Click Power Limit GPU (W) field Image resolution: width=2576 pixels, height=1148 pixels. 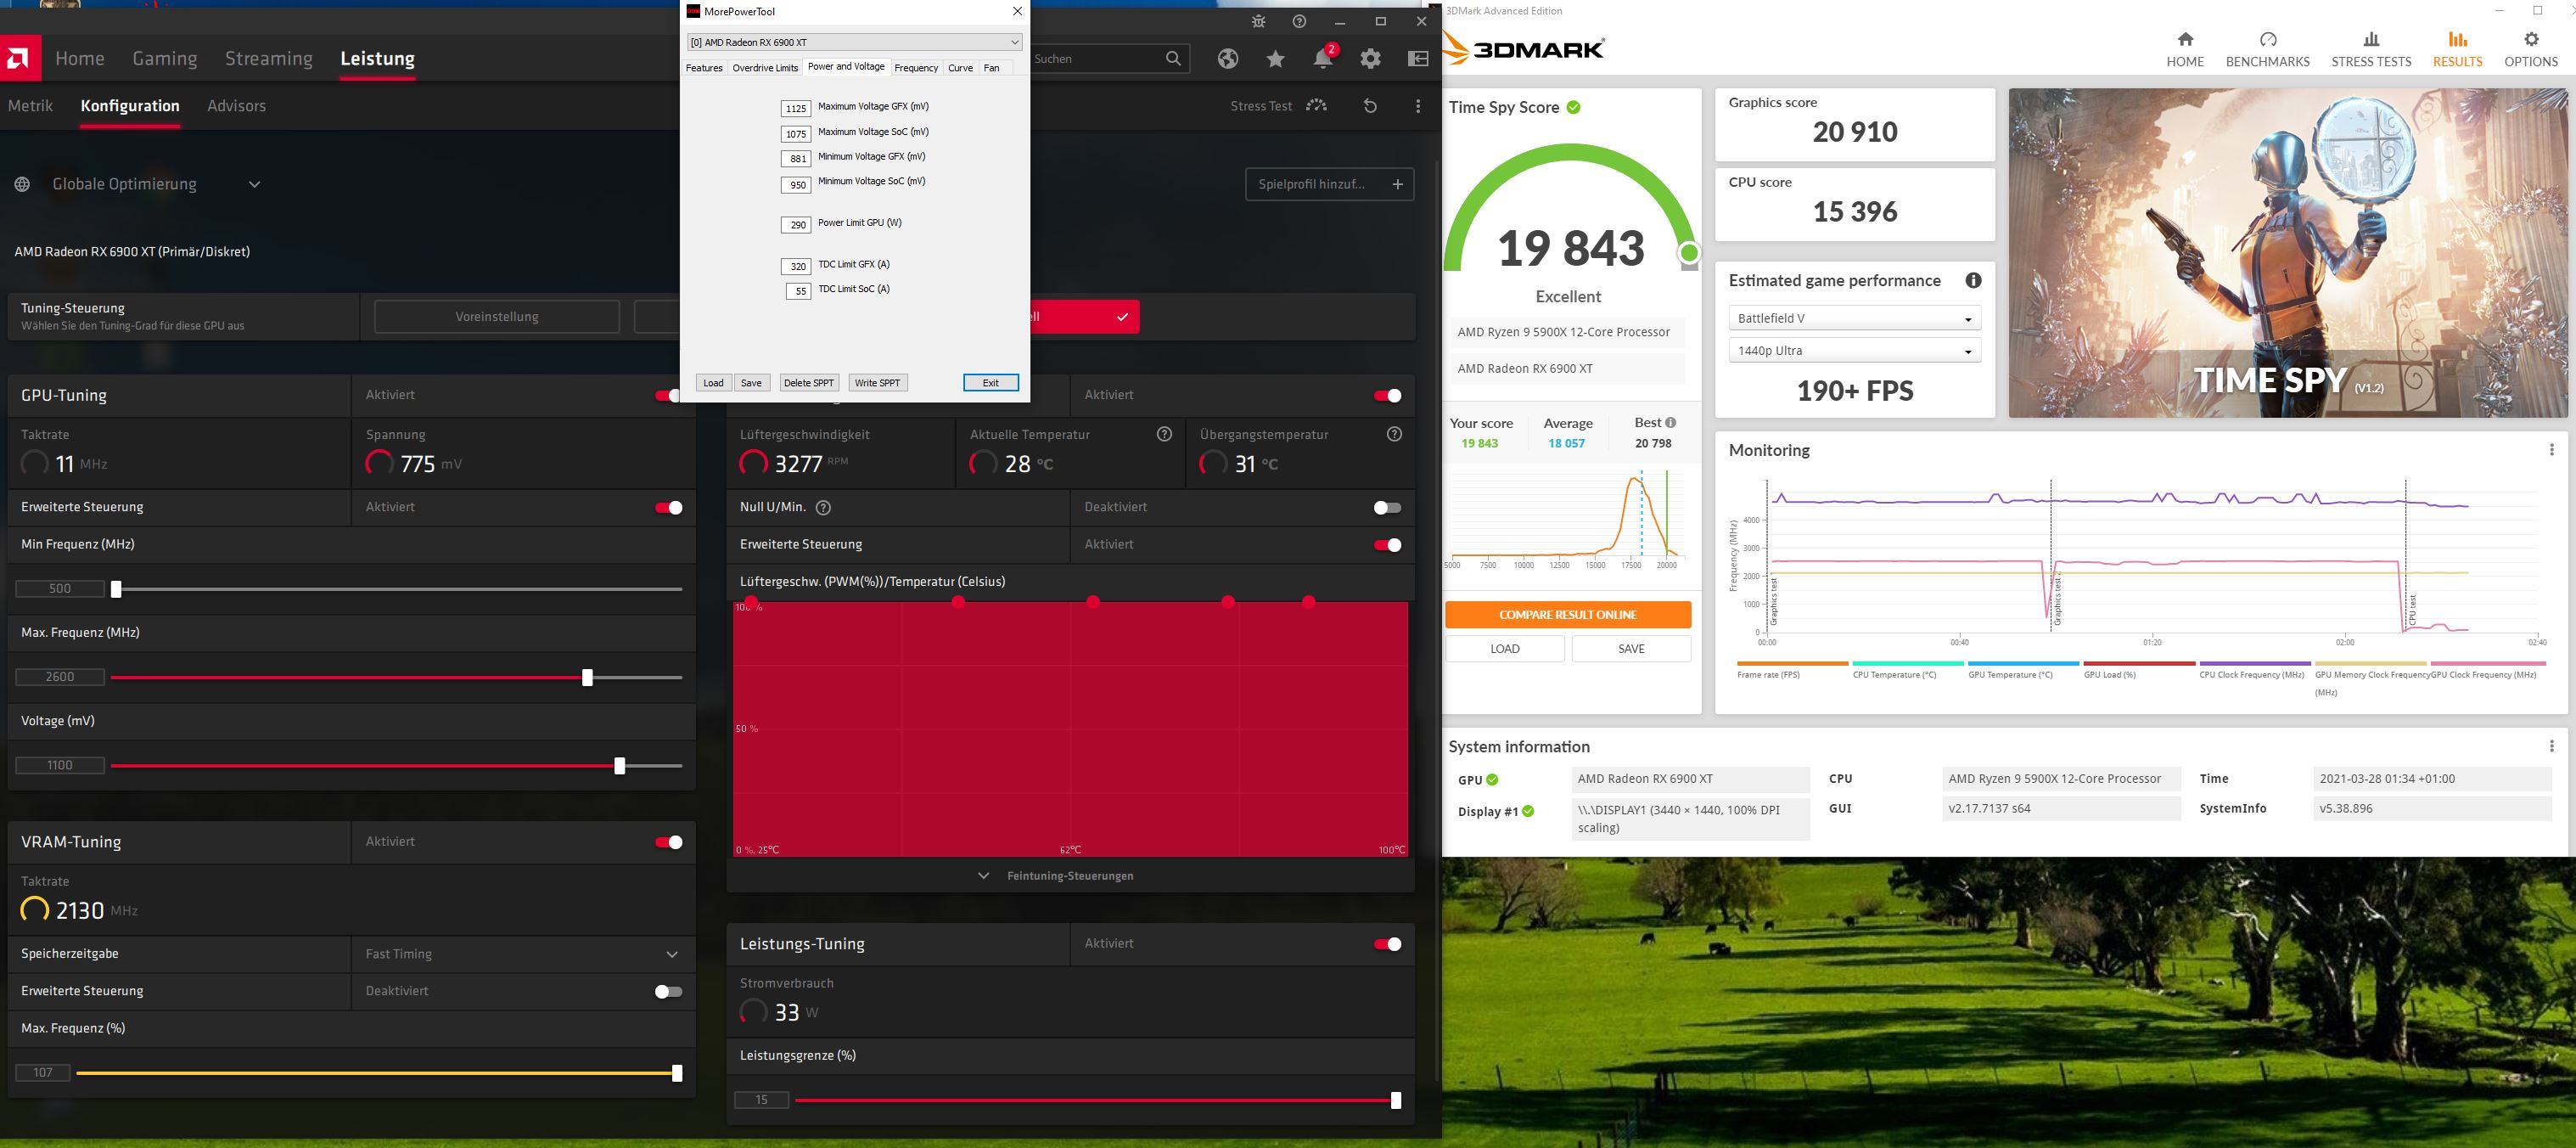click(796, 224)
